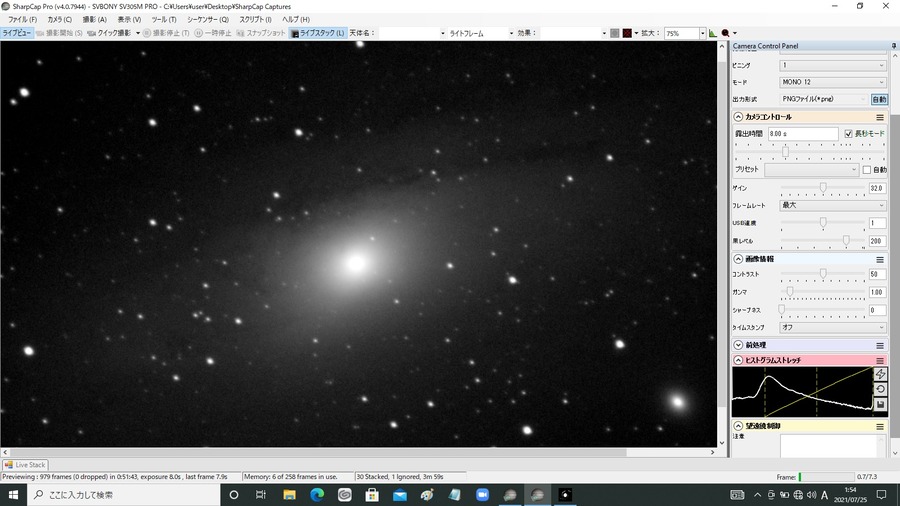900x506 pixels.
Task: Open the 画像情報 section hamburger menu
Action: click(880, 259)
